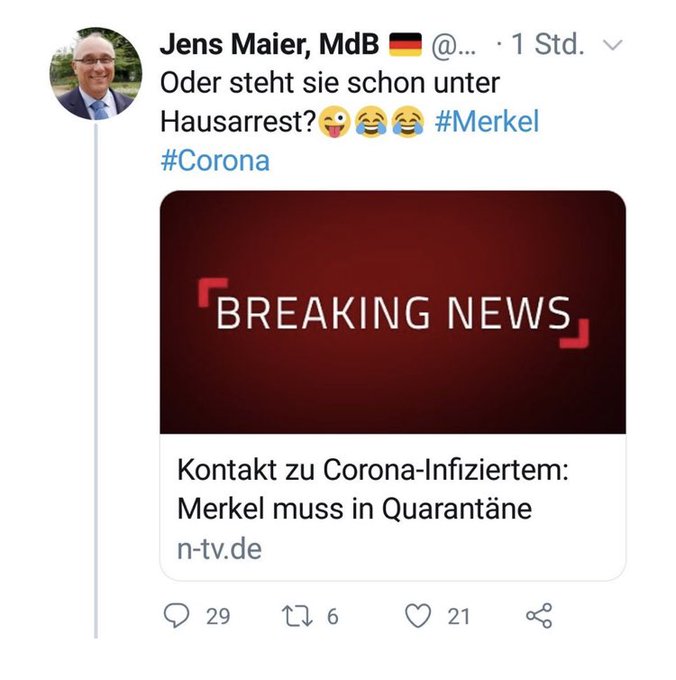
Task: Reply using the speech bubble icon
Action: pos(176,615)
